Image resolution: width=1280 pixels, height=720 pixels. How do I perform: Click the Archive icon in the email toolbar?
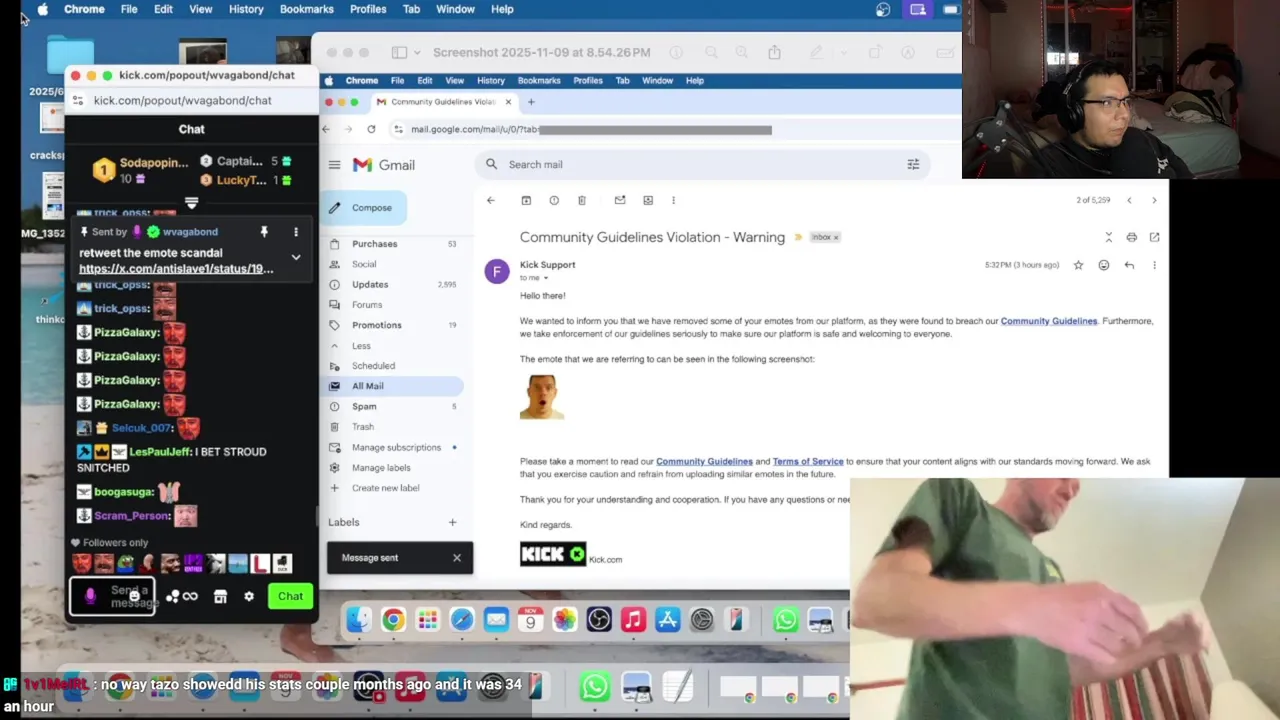526,200
